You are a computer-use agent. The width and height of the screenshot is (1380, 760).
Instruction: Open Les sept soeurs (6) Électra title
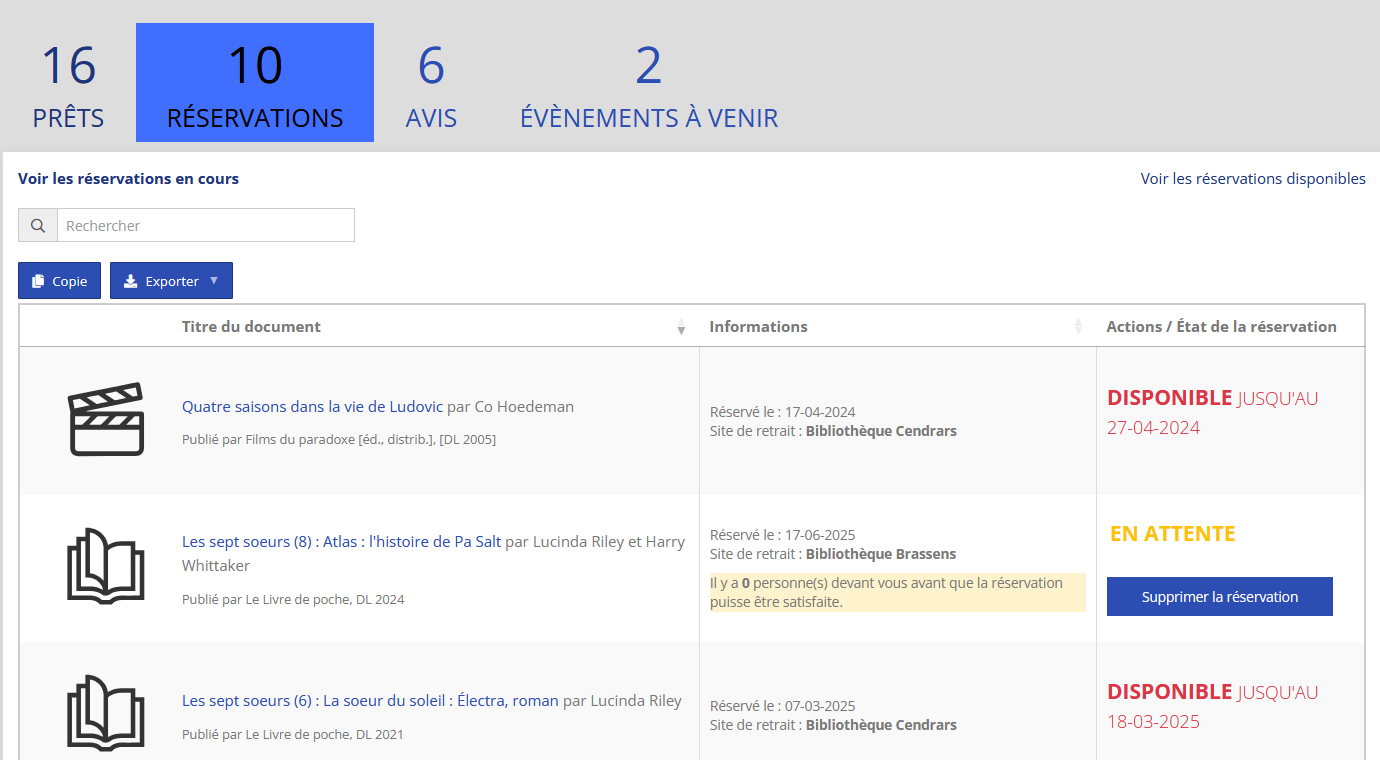[370, 701]
